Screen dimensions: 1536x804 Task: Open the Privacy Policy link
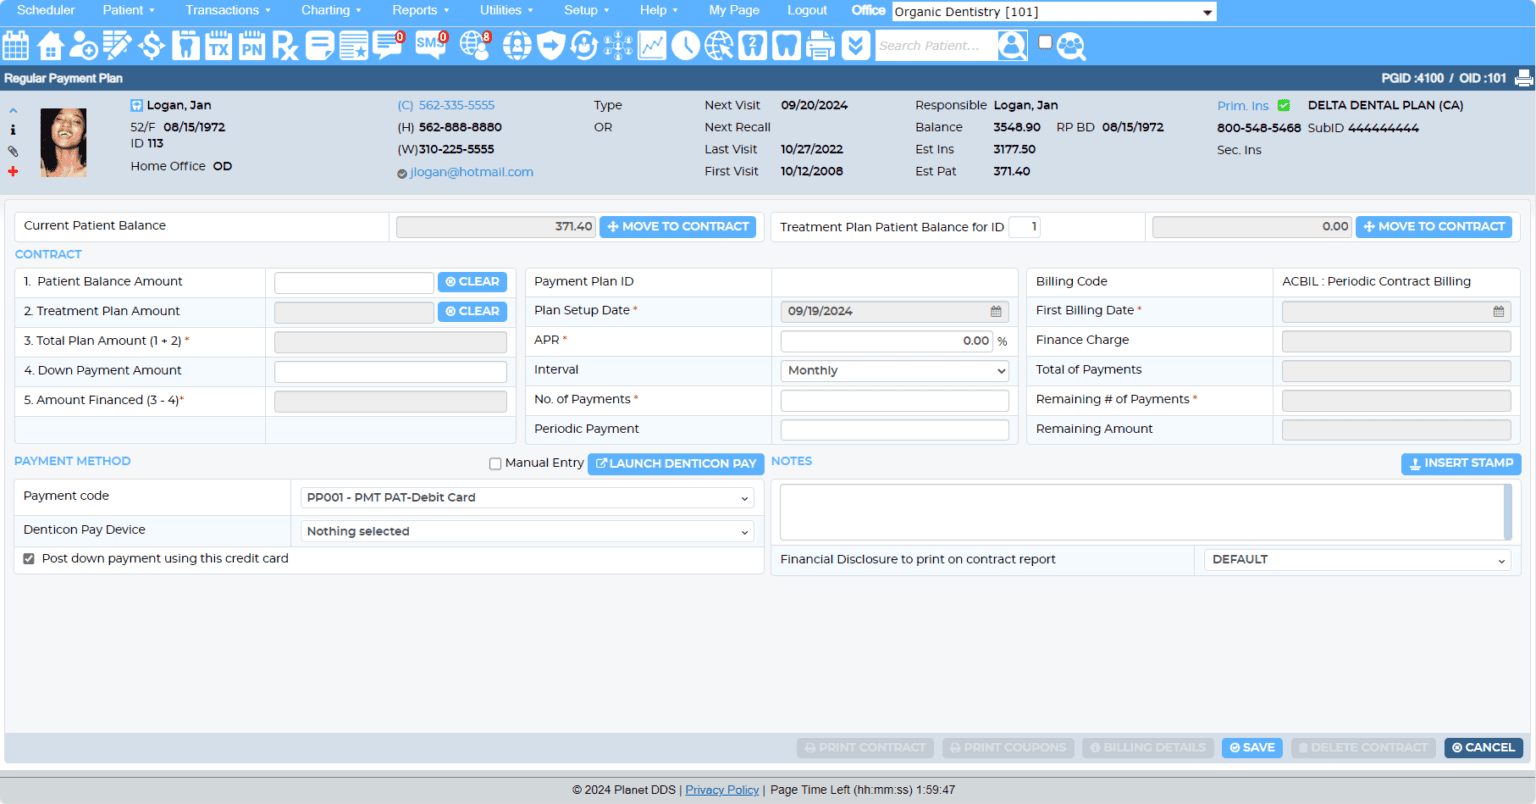(722, 790)
